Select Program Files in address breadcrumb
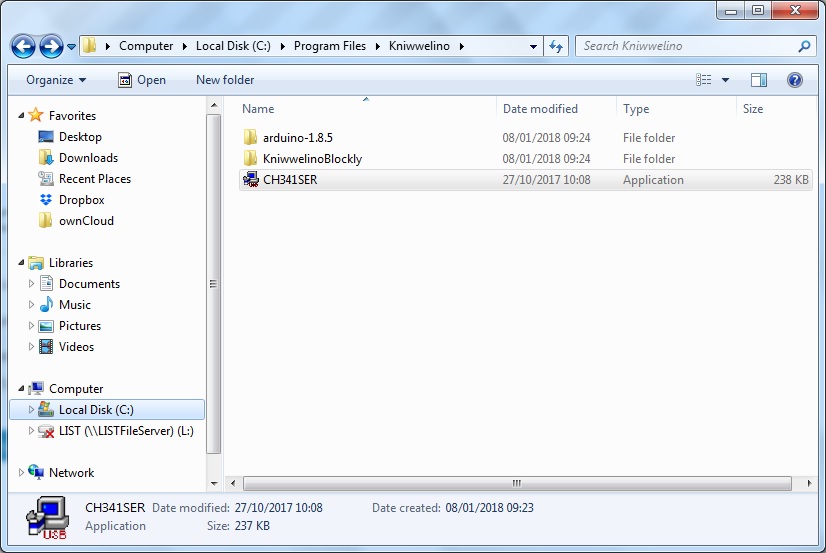Viewport: 826px width, 553px height. coord(330,46)
